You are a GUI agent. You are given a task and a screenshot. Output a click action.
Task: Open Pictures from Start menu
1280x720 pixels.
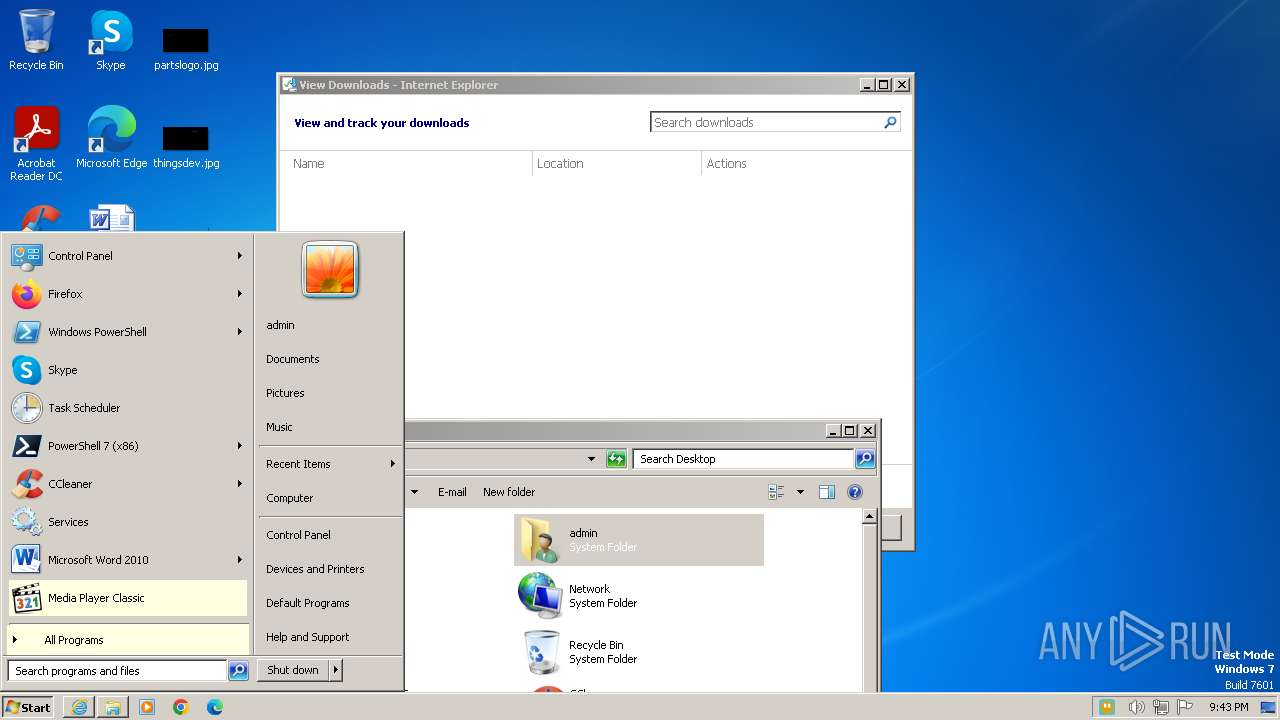(285, 393)
